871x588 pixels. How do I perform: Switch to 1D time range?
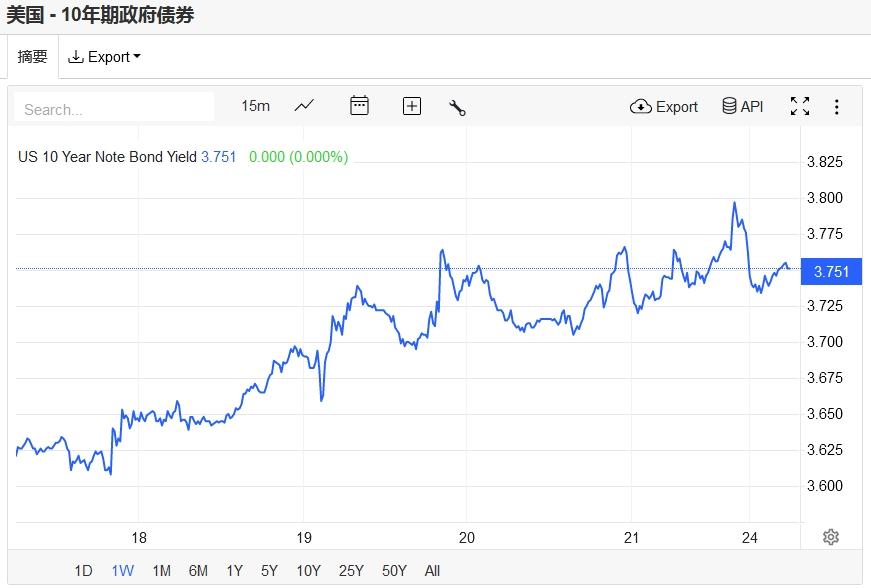pos(83,571)
